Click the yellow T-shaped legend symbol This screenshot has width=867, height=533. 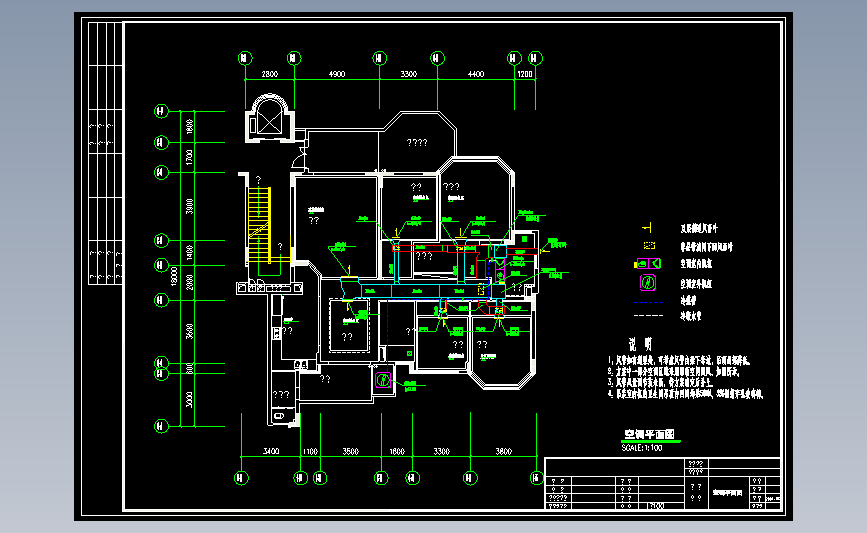pyautogui.click(x=647, y=228)
